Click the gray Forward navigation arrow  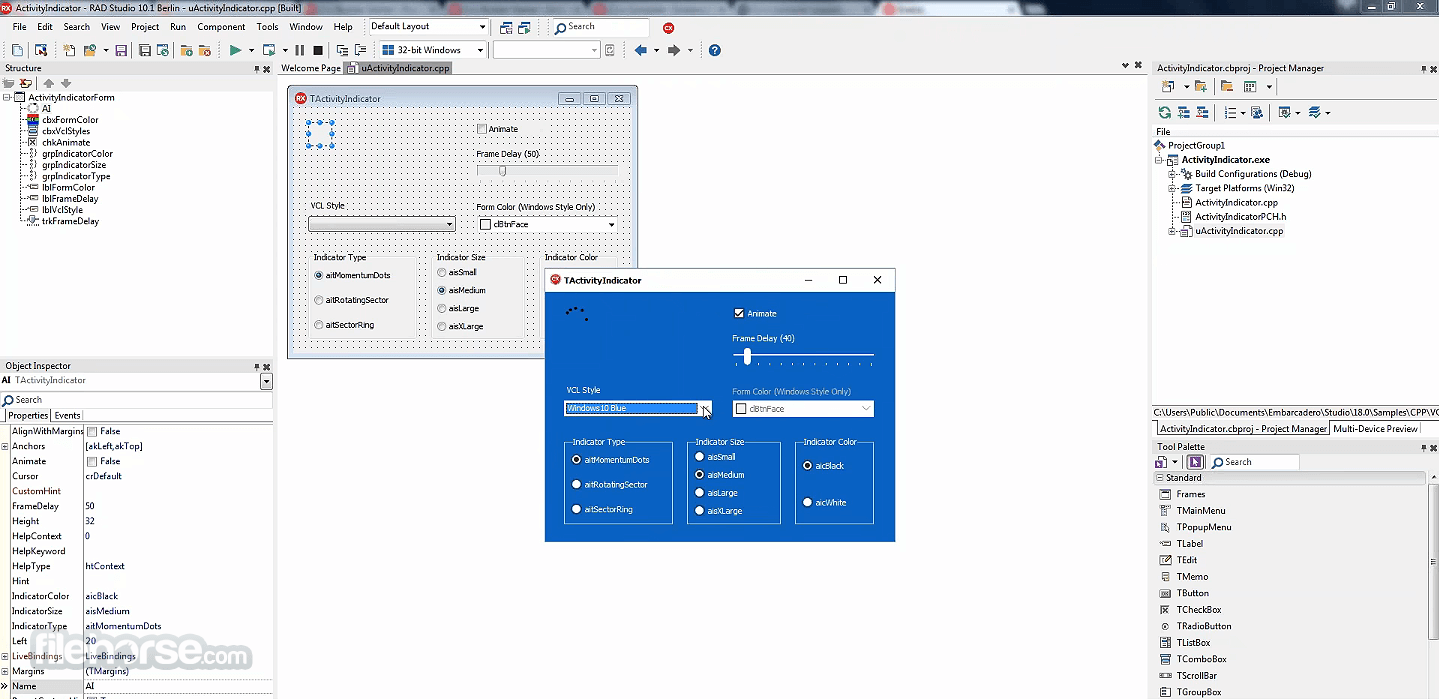coord(674,50)
